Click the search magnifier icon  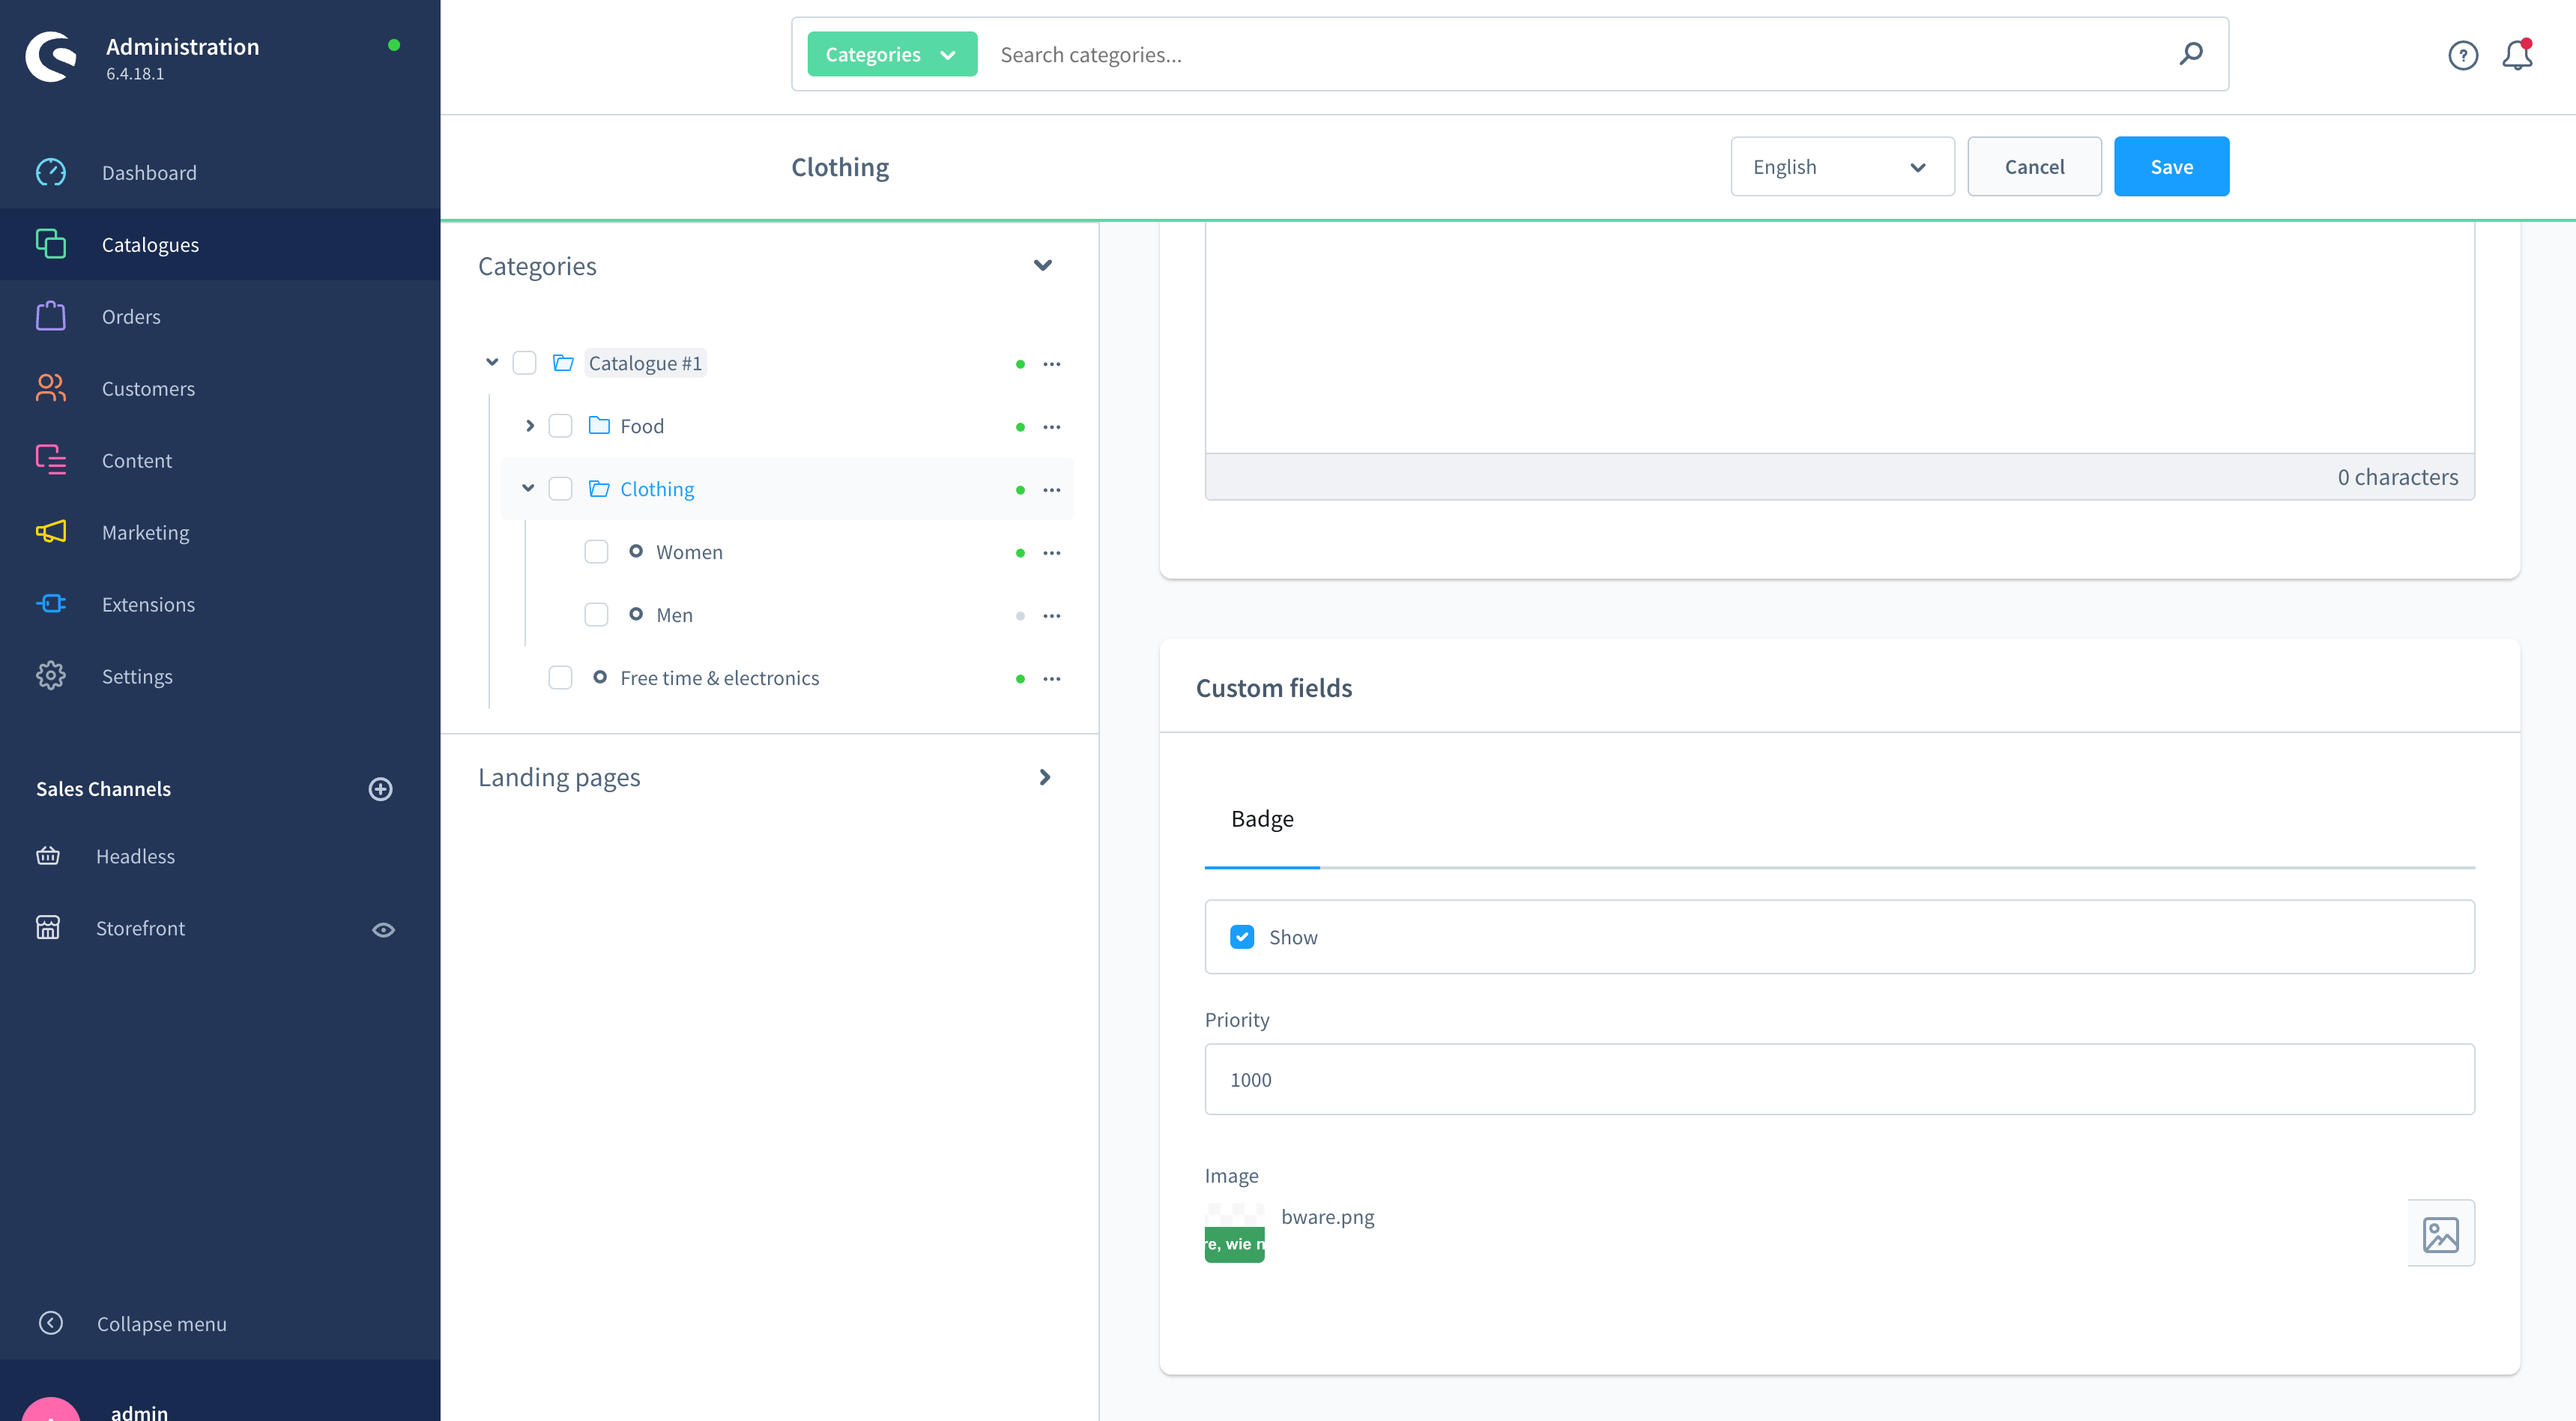[x=2191, y=54]
